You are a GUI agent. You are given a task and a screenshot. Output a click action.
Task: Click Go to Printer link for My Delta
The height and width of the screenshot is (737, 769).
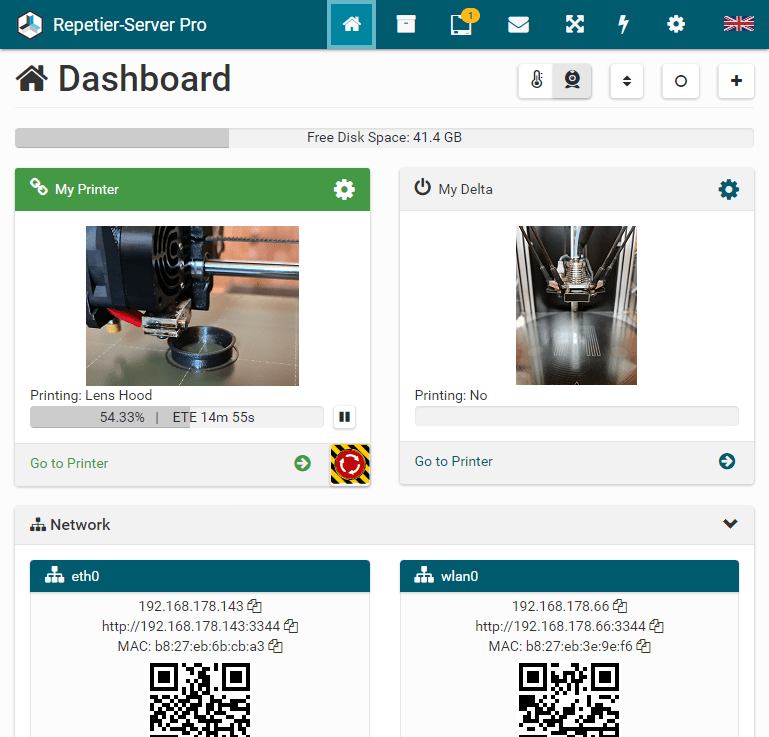454,461
